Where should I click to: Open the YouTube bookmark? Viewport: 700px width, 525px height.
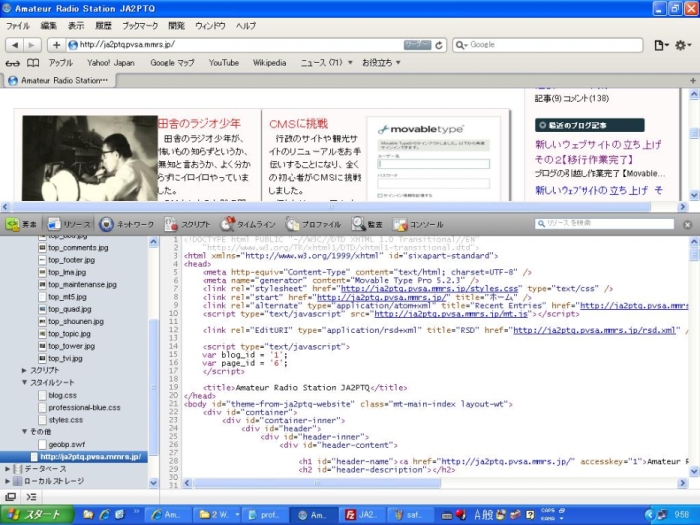tap(224, 63)
